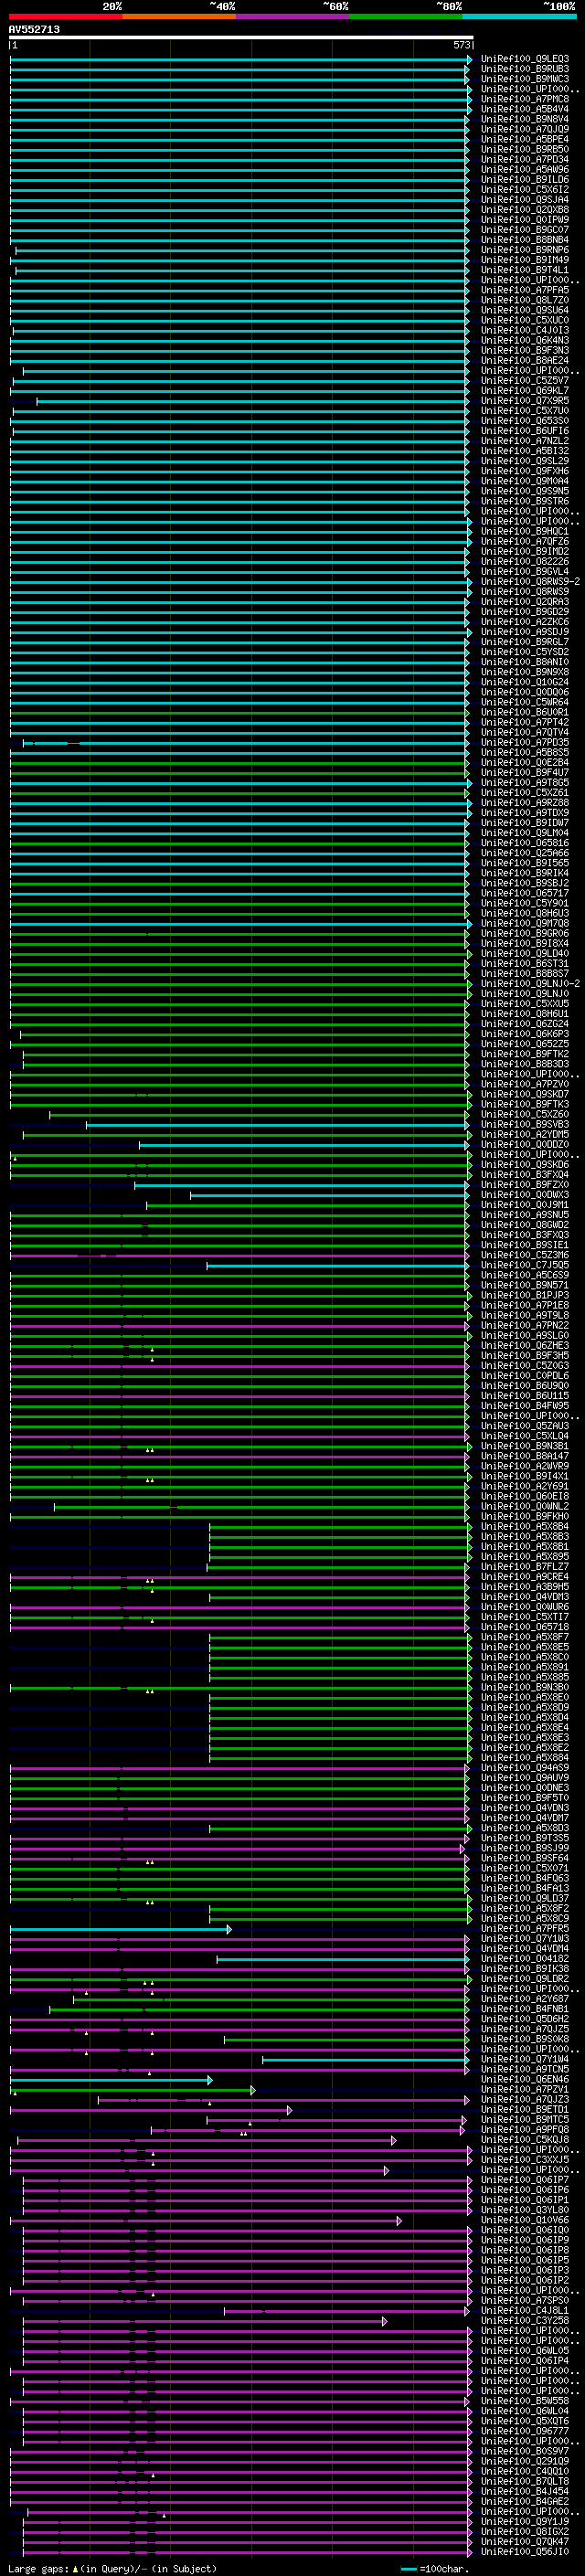Click hit label UniRef100_B8AE24

(x=525, y=360)
